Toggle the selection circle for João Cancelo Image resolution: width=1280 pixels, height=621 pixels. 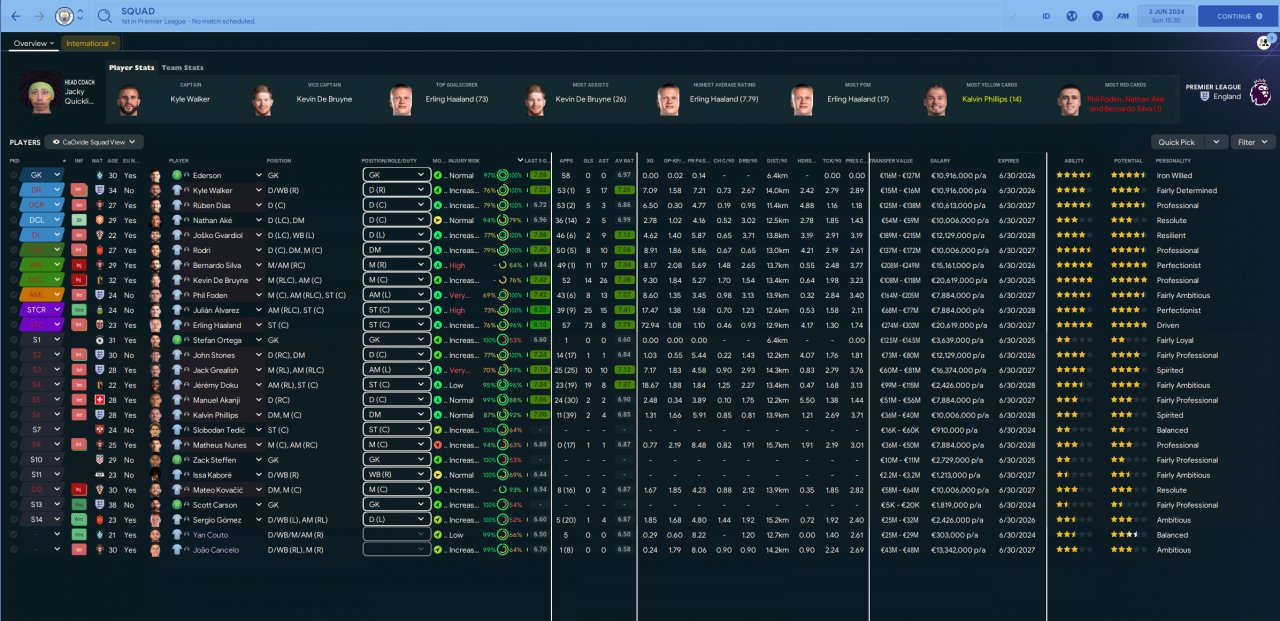click(14, 550)
